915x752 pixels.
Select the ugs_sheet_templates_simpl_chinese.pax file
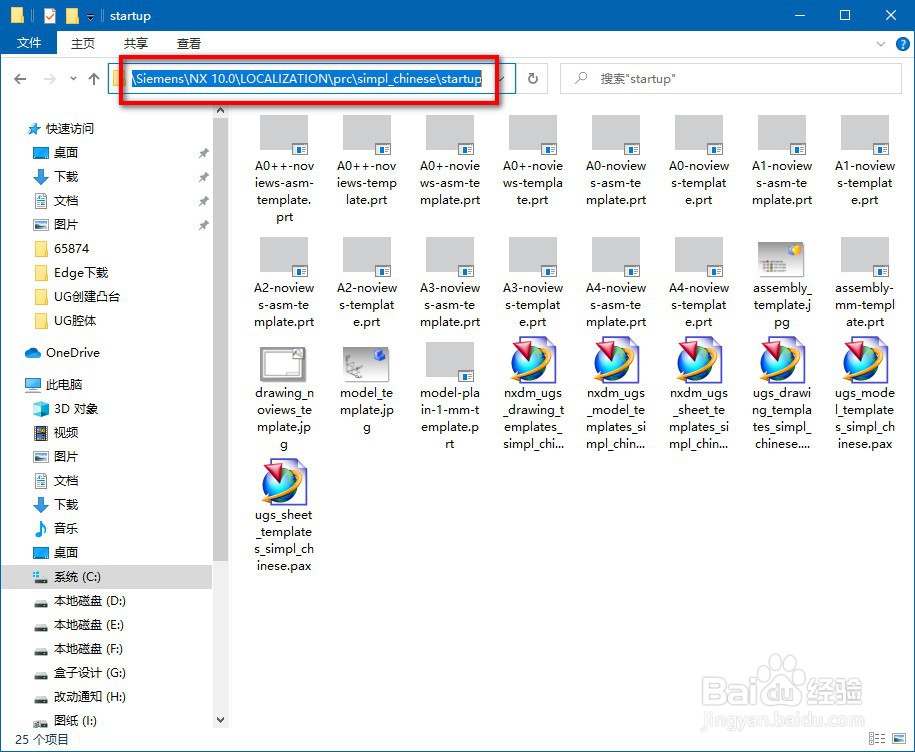[284, 516]
